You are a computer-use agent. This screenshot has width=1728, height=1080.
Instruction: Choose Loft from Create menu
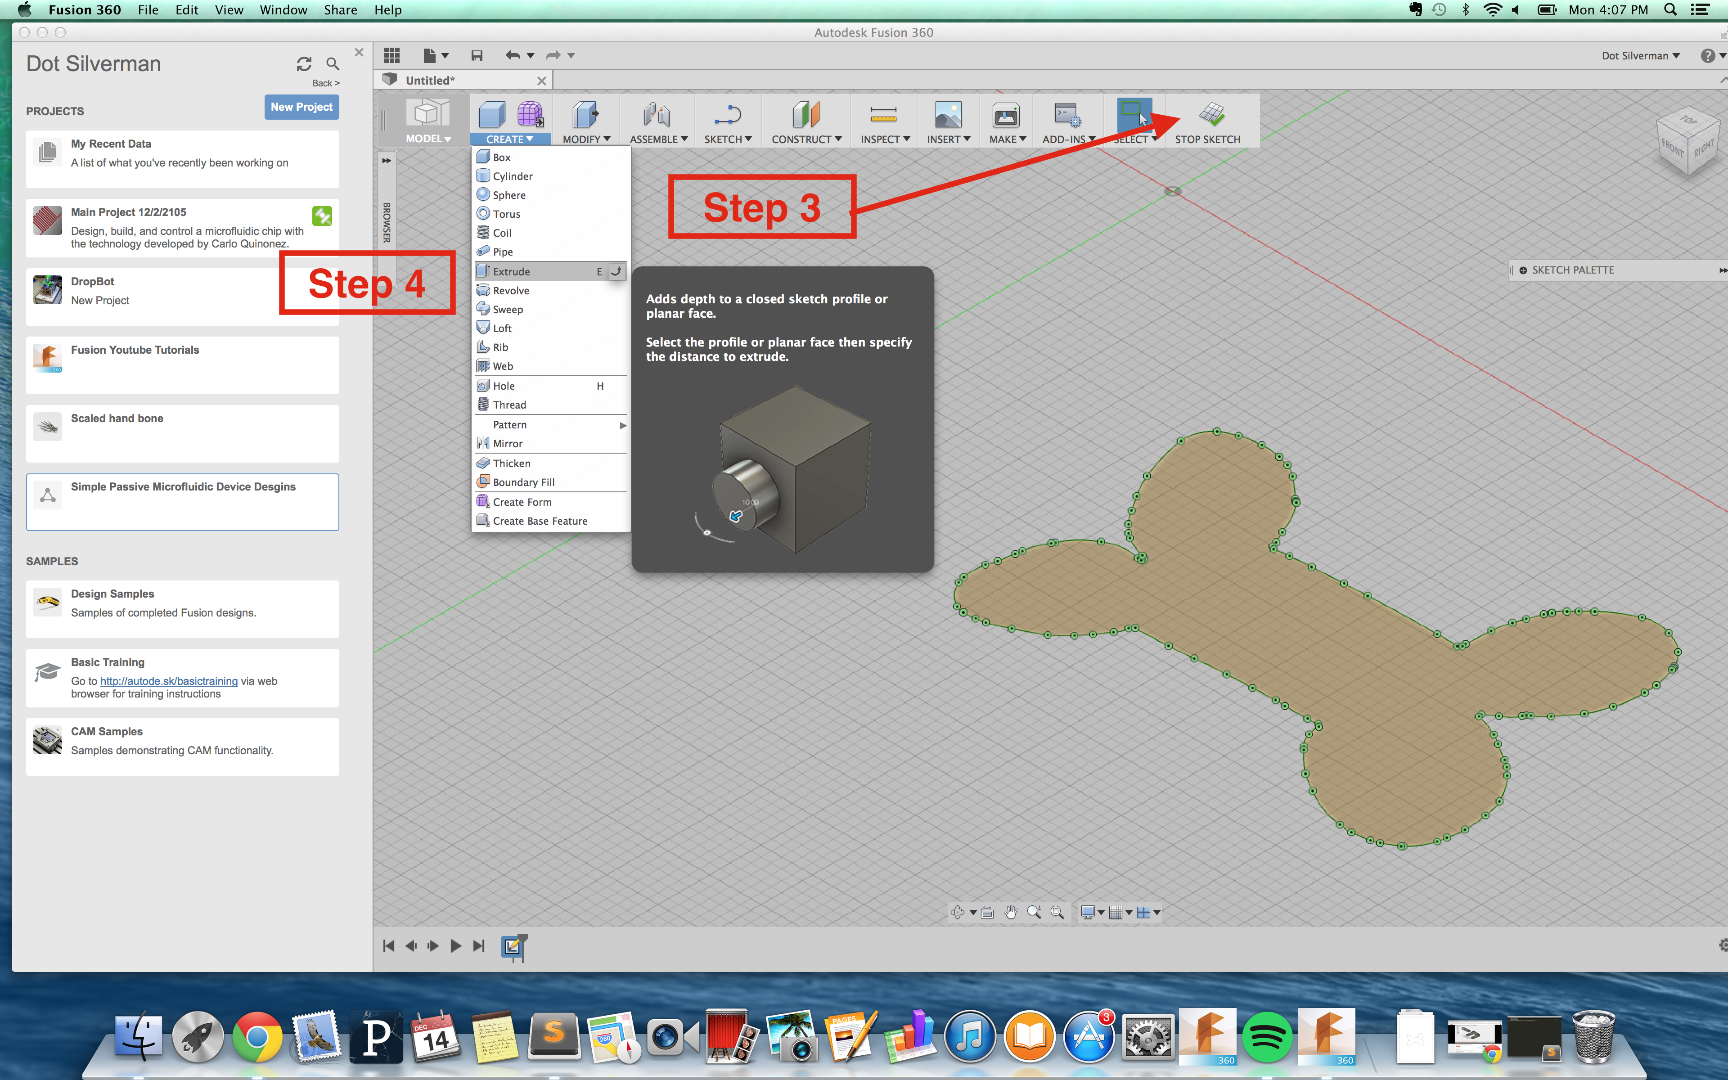[551, 329]
